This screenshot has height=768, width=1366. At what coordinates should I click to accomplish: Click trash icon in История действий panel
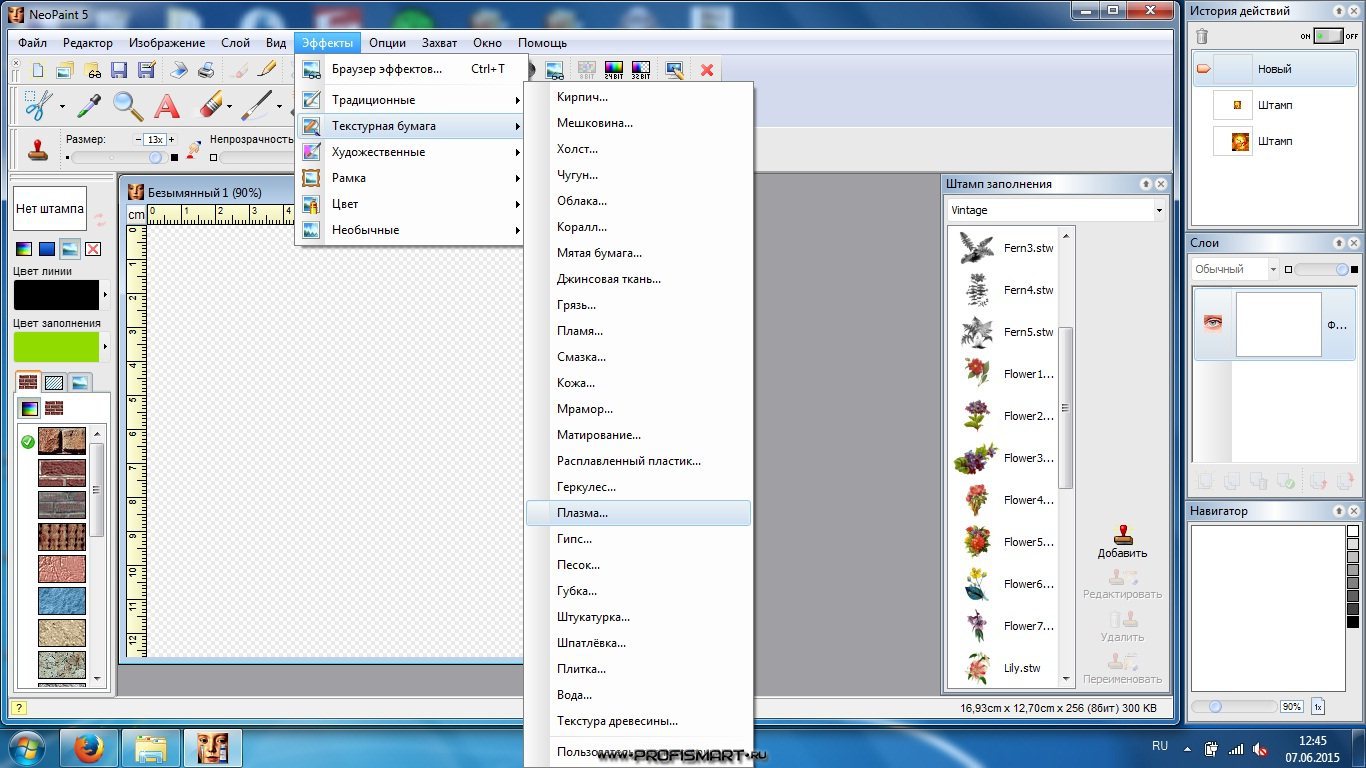click(x=1202, y=36)
